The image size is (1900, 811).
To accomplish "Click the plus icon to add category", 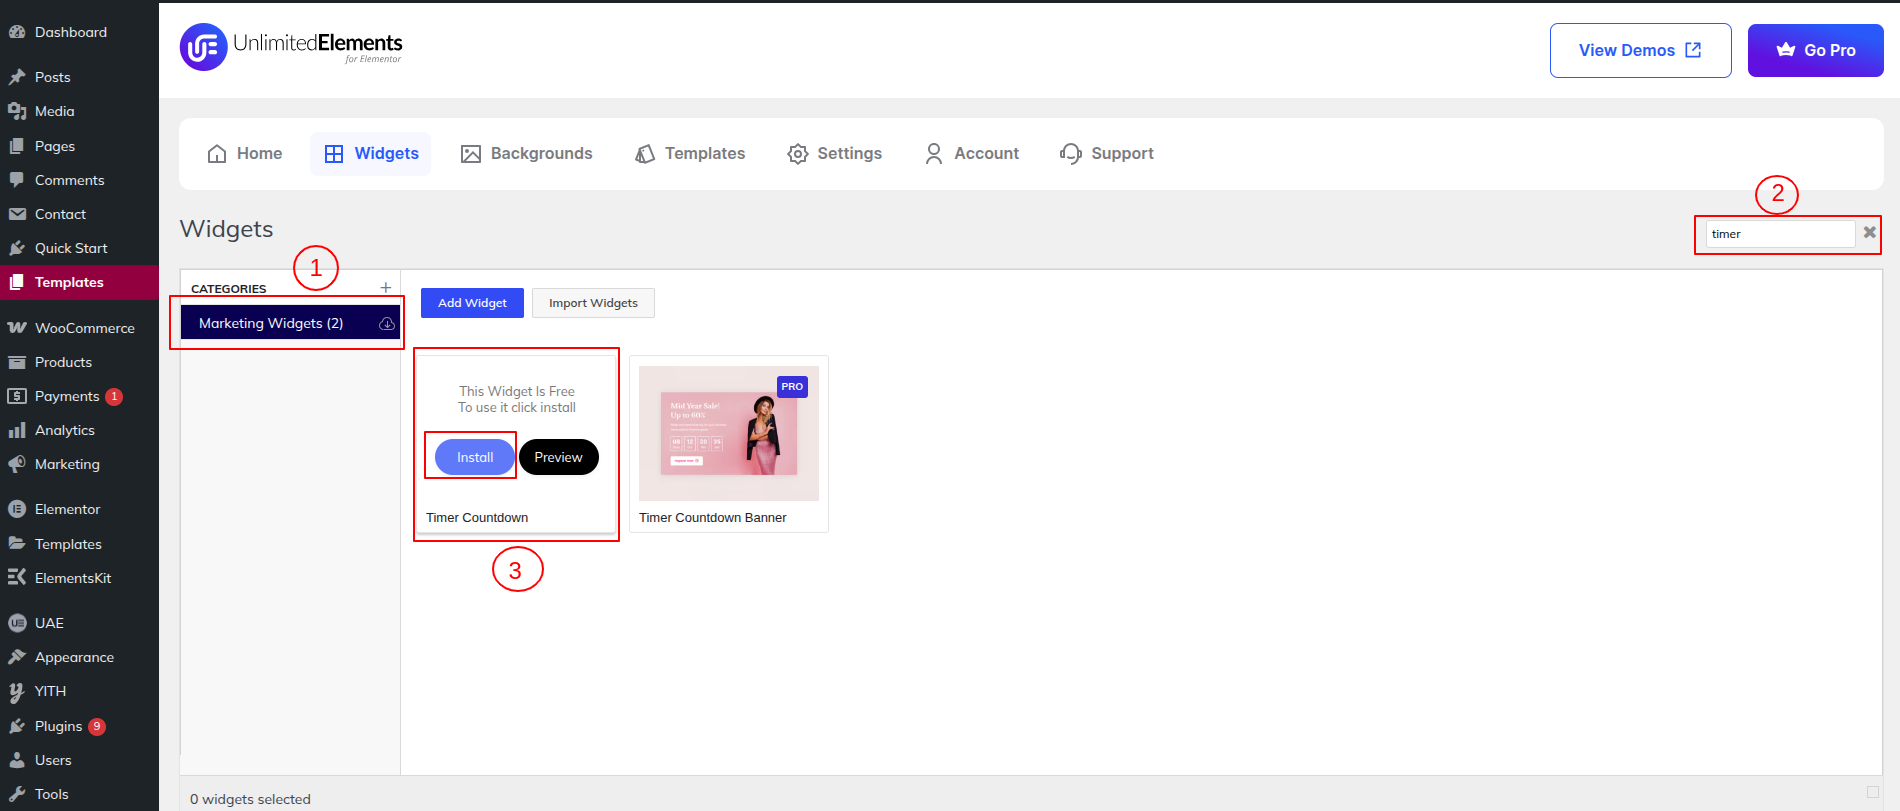I will pos(386,288).
